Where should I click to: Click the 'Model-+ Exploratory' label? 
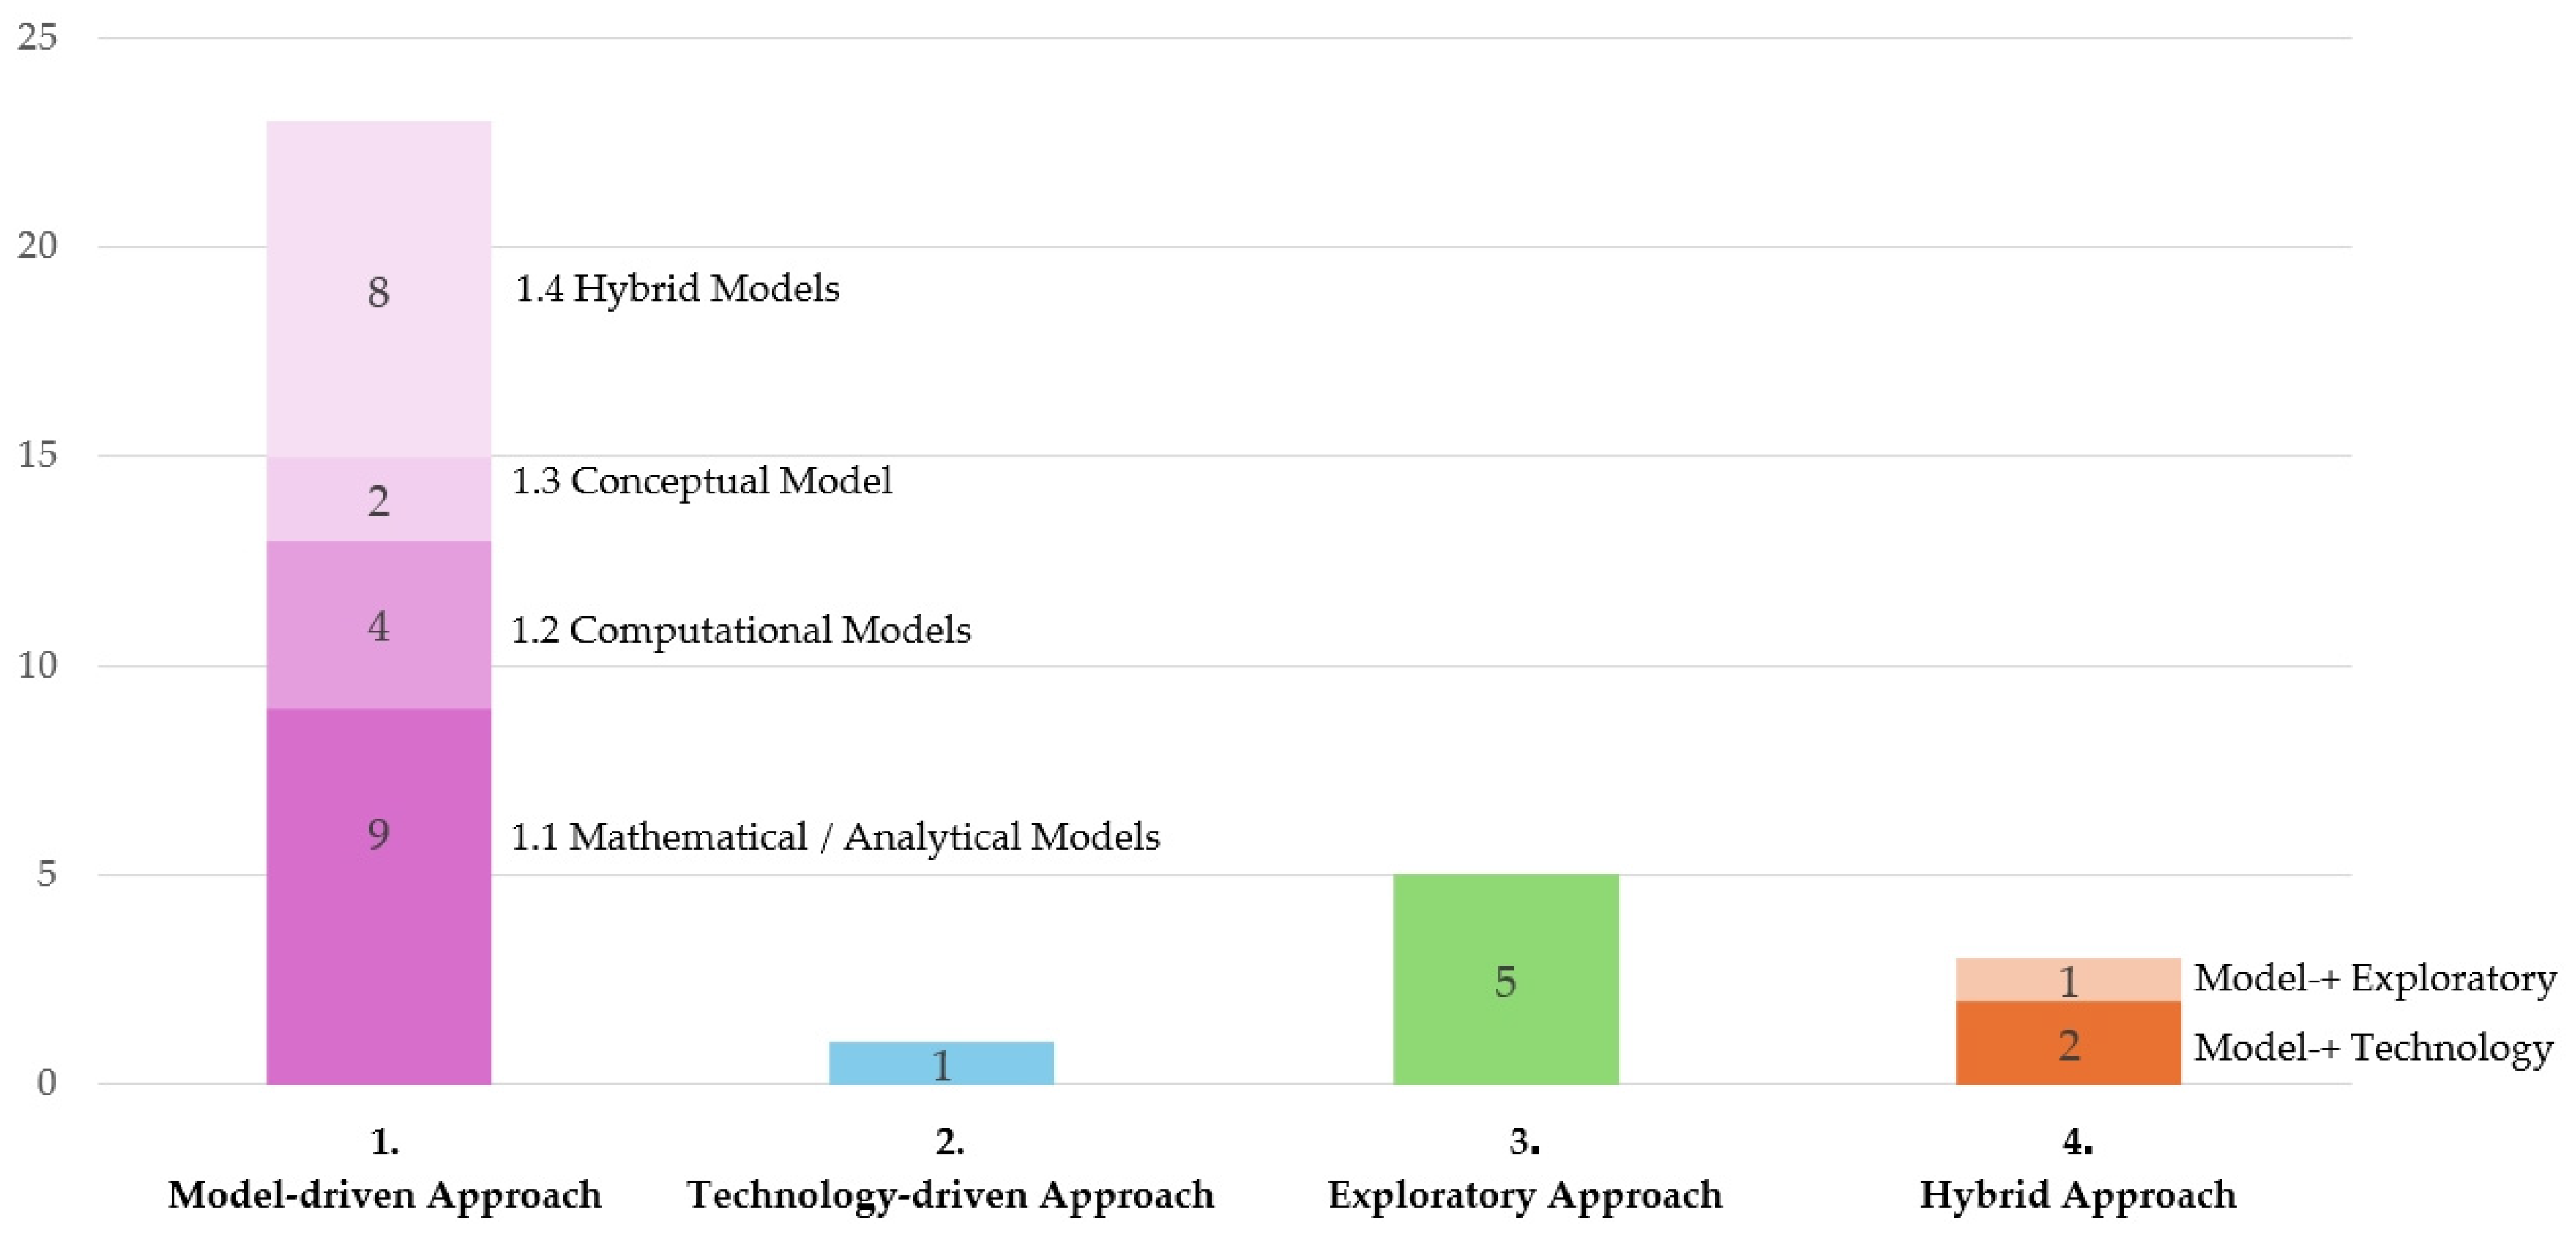2374,978
